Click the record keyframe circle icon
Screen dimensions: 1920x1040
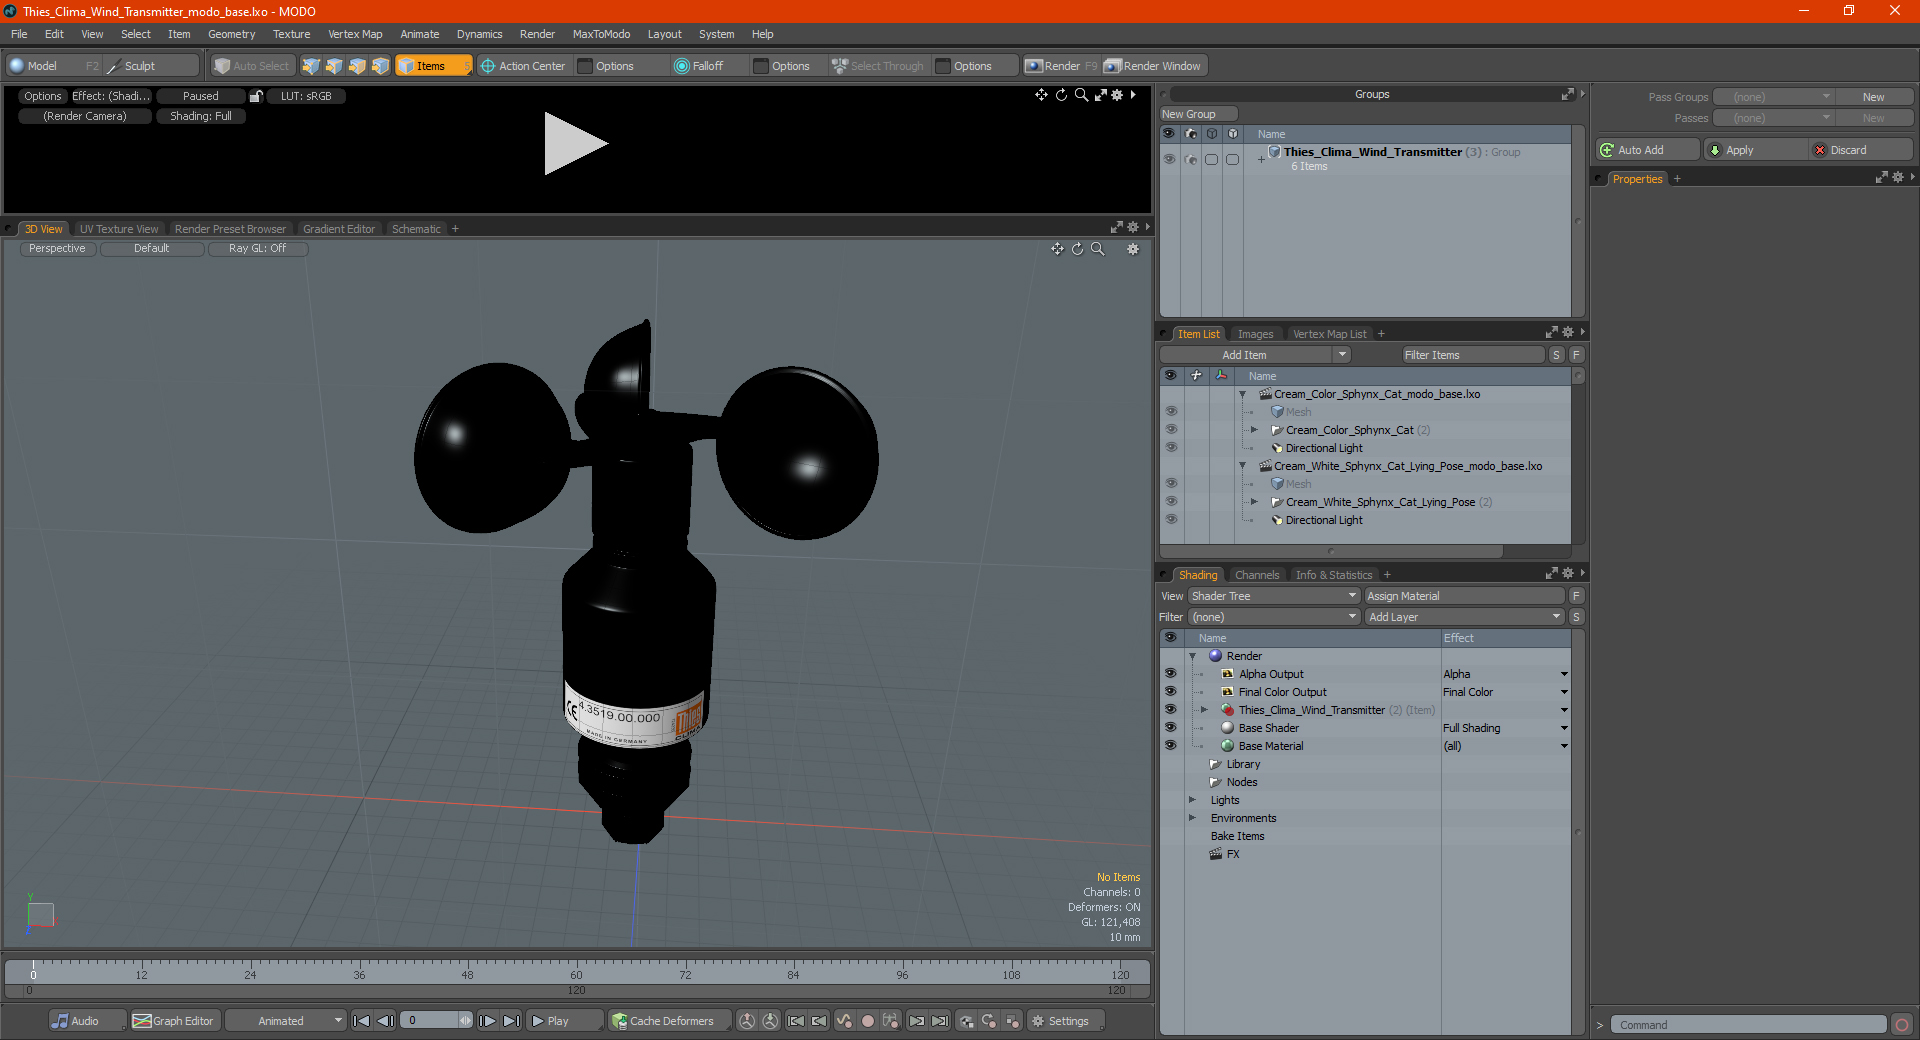868,1021
